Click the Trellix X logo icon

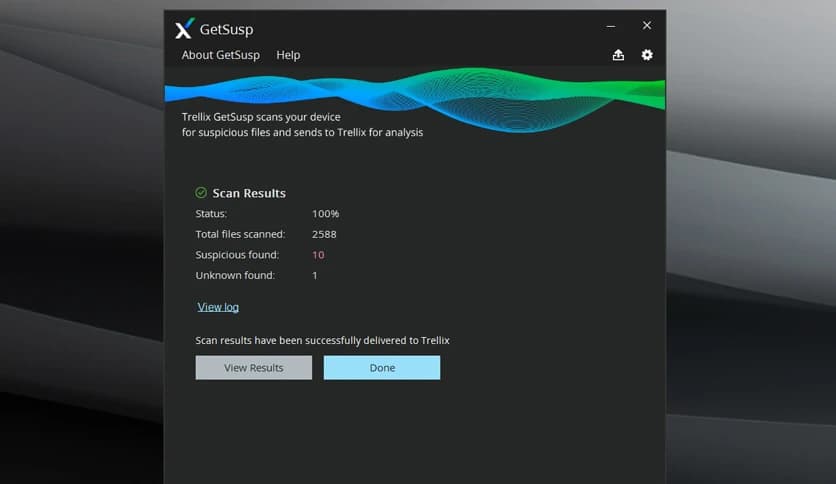184,28
